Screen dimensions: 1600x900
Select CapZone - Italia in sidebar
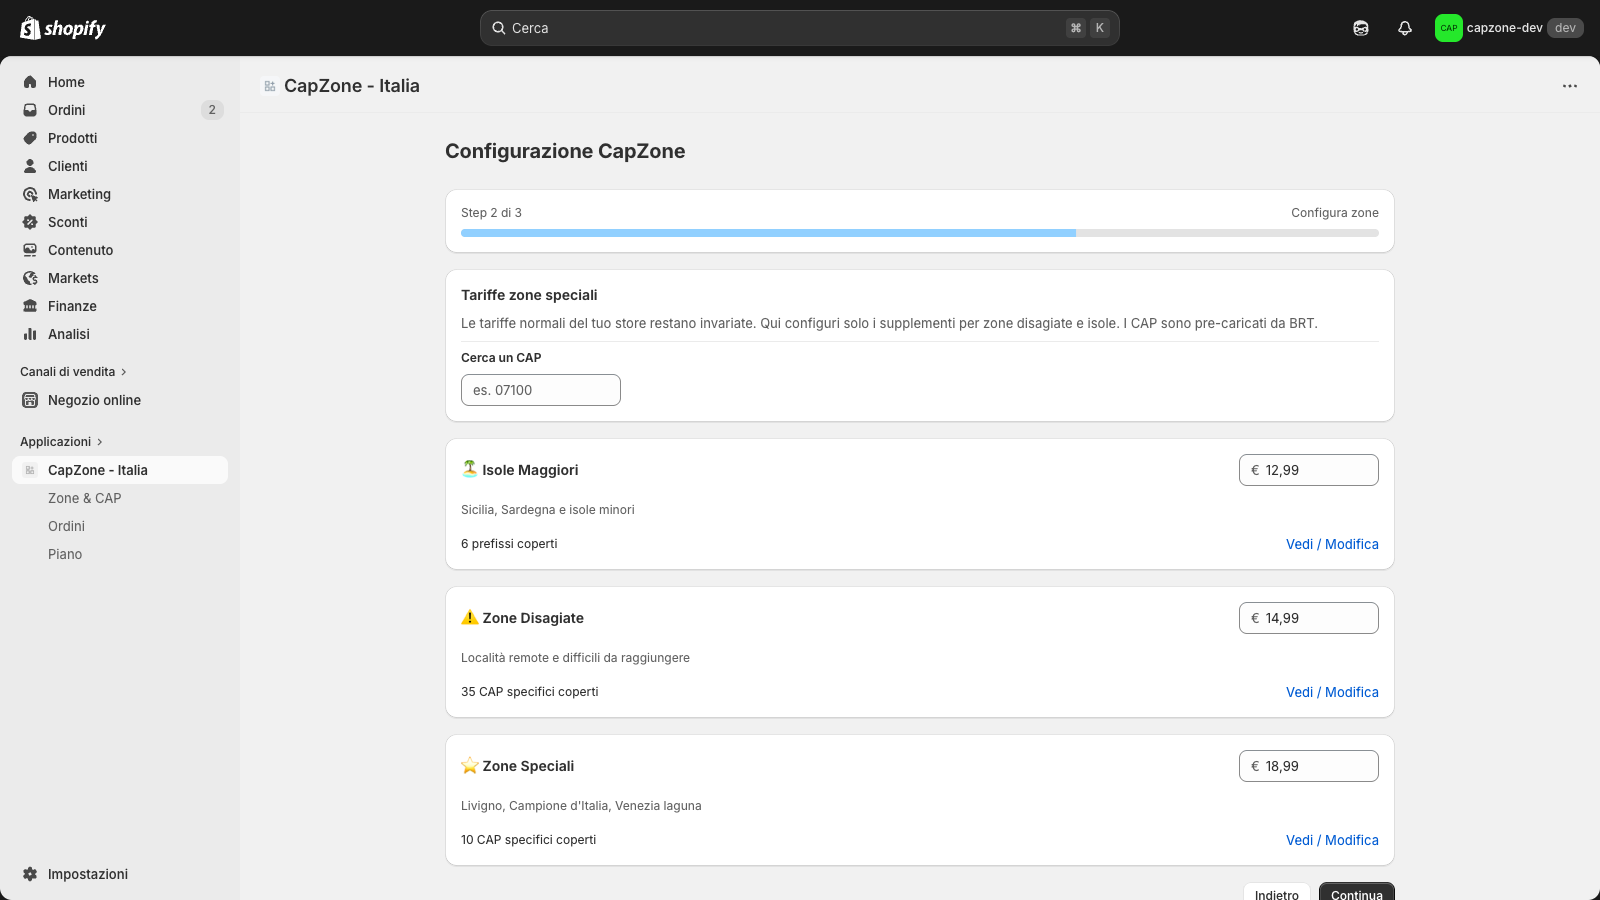[120, 470]
